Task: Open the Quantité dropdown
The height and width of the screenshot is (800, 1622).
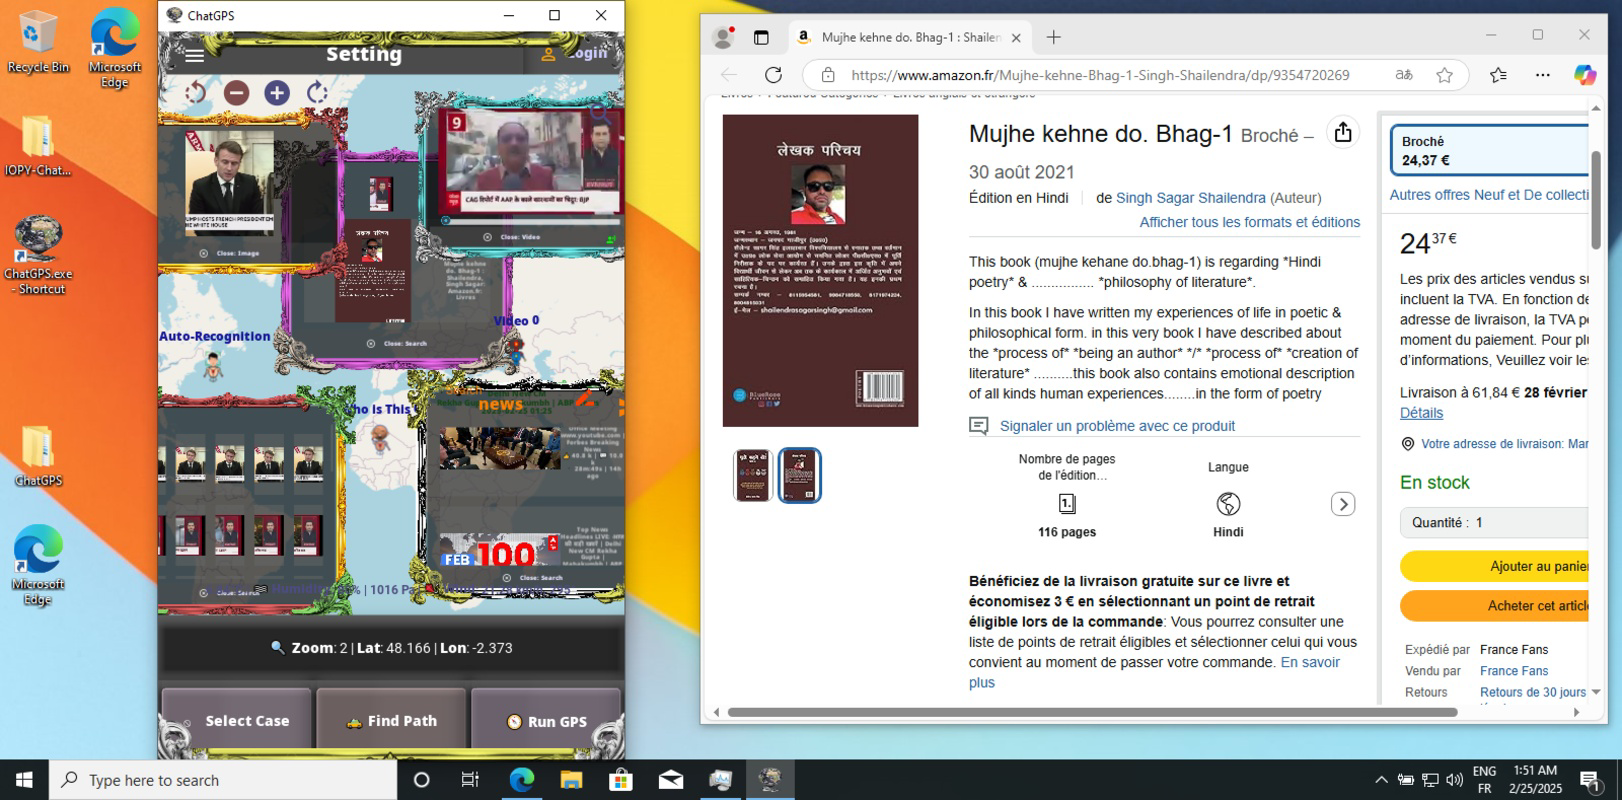Action: tap(1494, 523)
